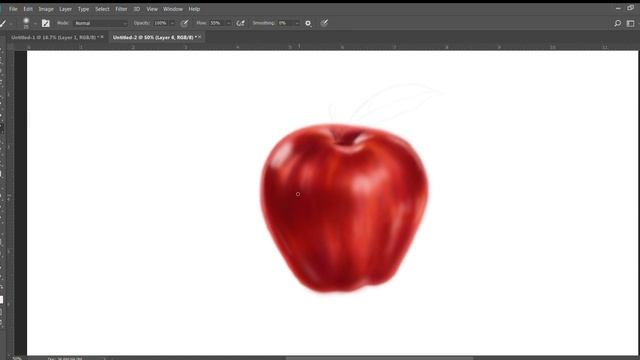Expand the Opacity slider dropdown arrow
The image size is (640, 360).
(x=172, y=23)
